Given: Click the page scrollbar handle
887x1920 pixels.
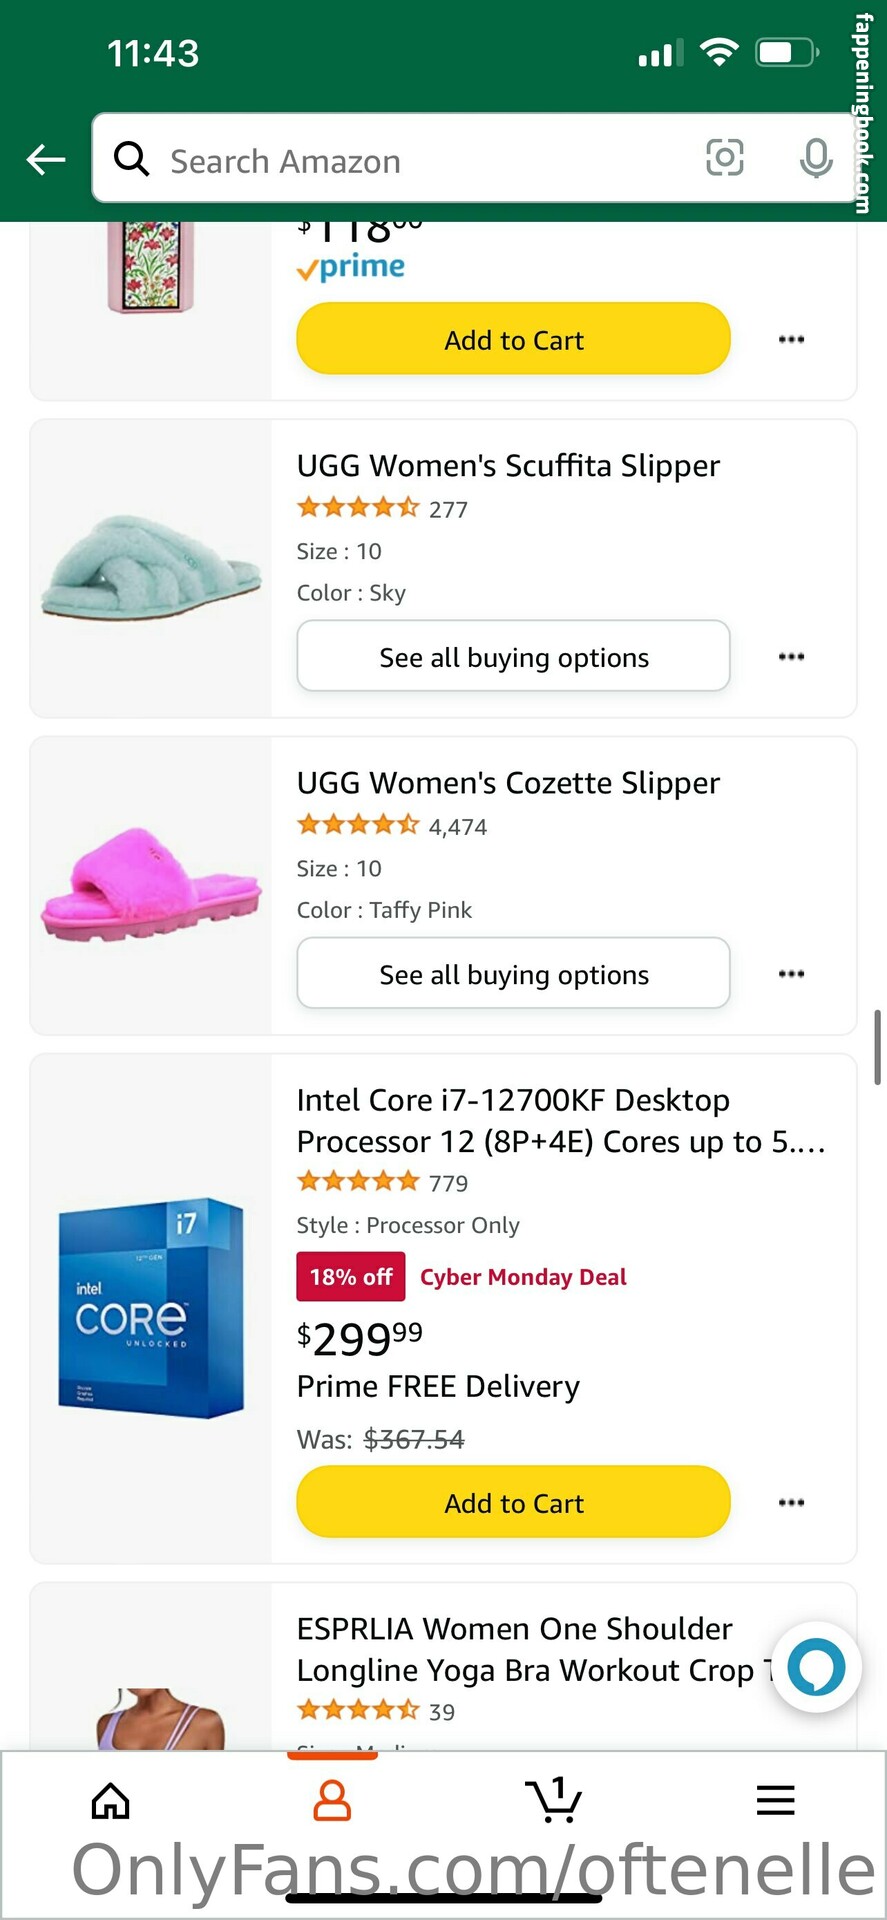Looking at the screenshot, I should coord(877,1047).
